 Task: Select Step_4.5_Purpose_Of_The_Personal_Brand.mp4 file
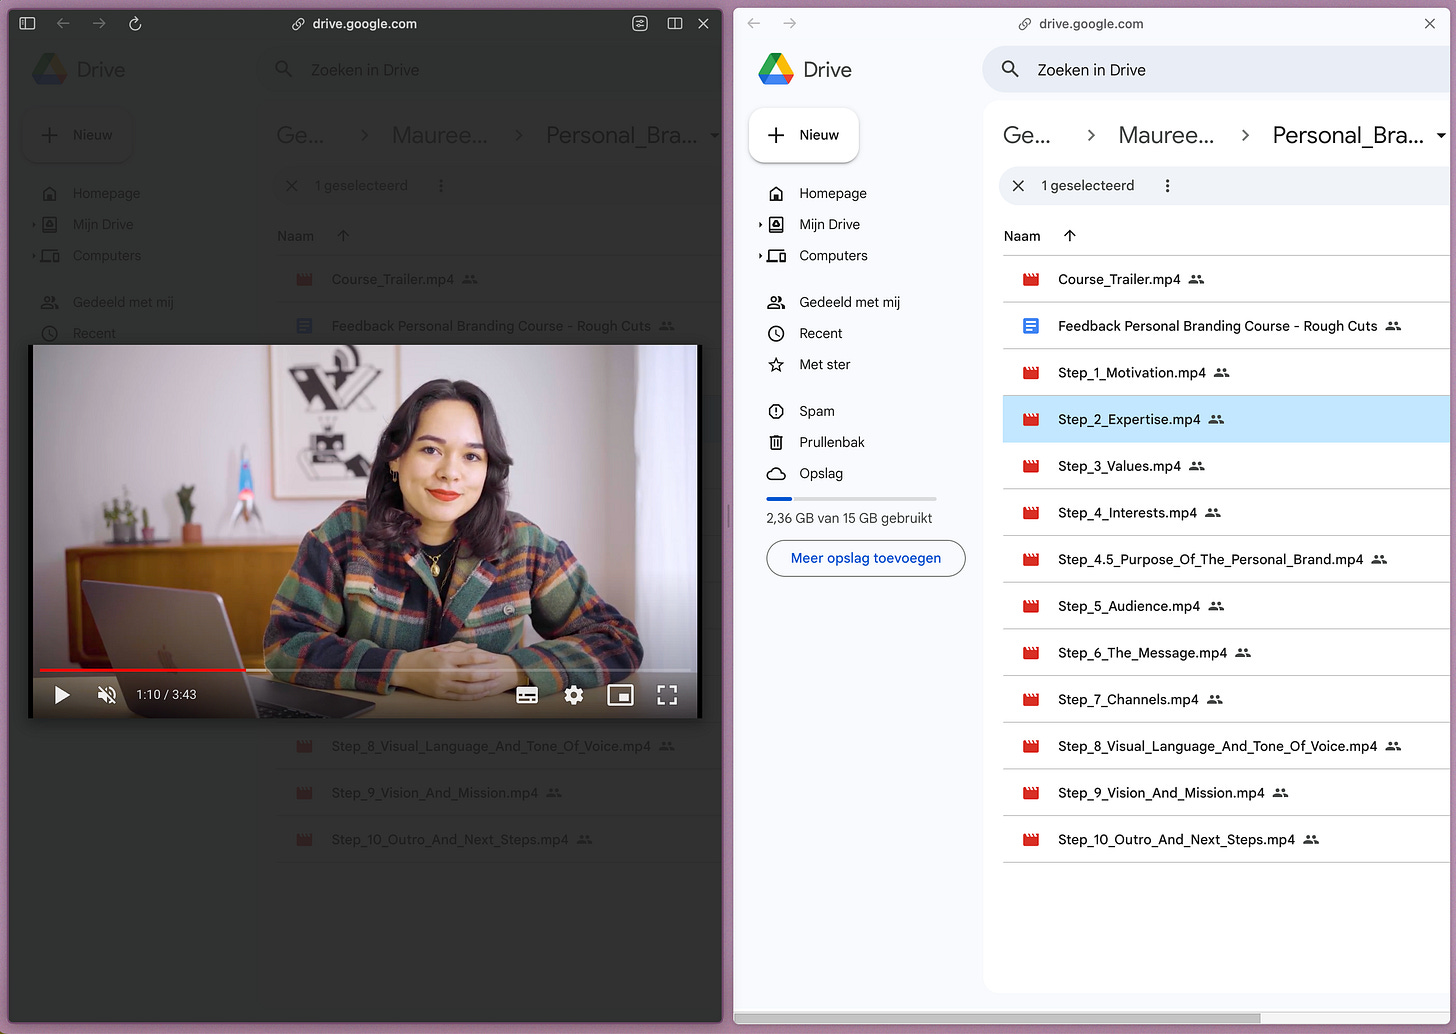[x=1226, y=559]
